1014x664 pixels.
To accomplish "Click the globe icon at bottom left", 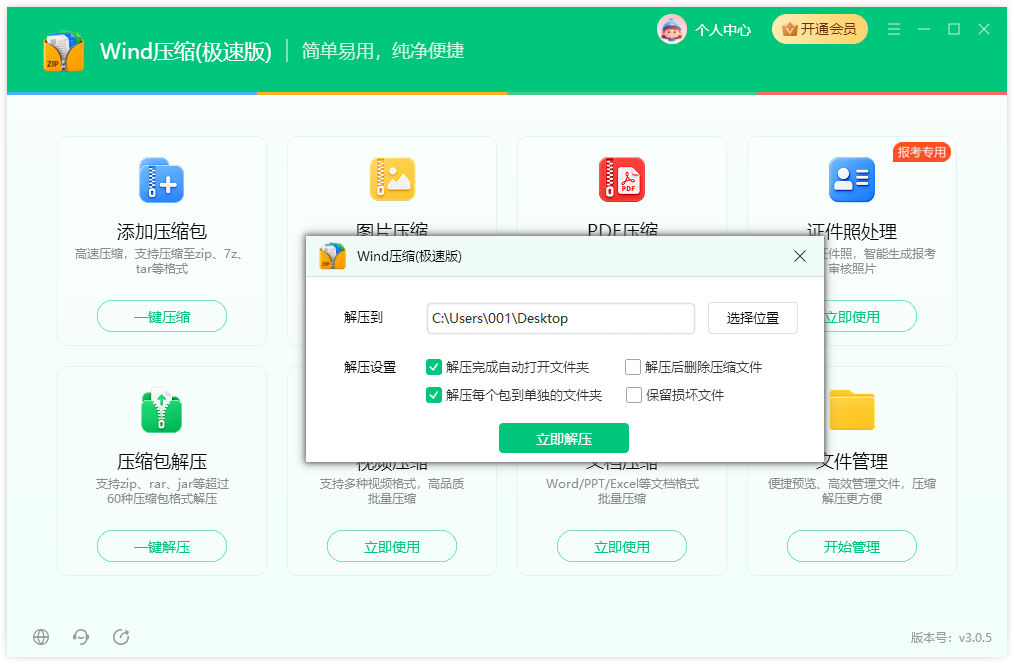I will point(41,637).
